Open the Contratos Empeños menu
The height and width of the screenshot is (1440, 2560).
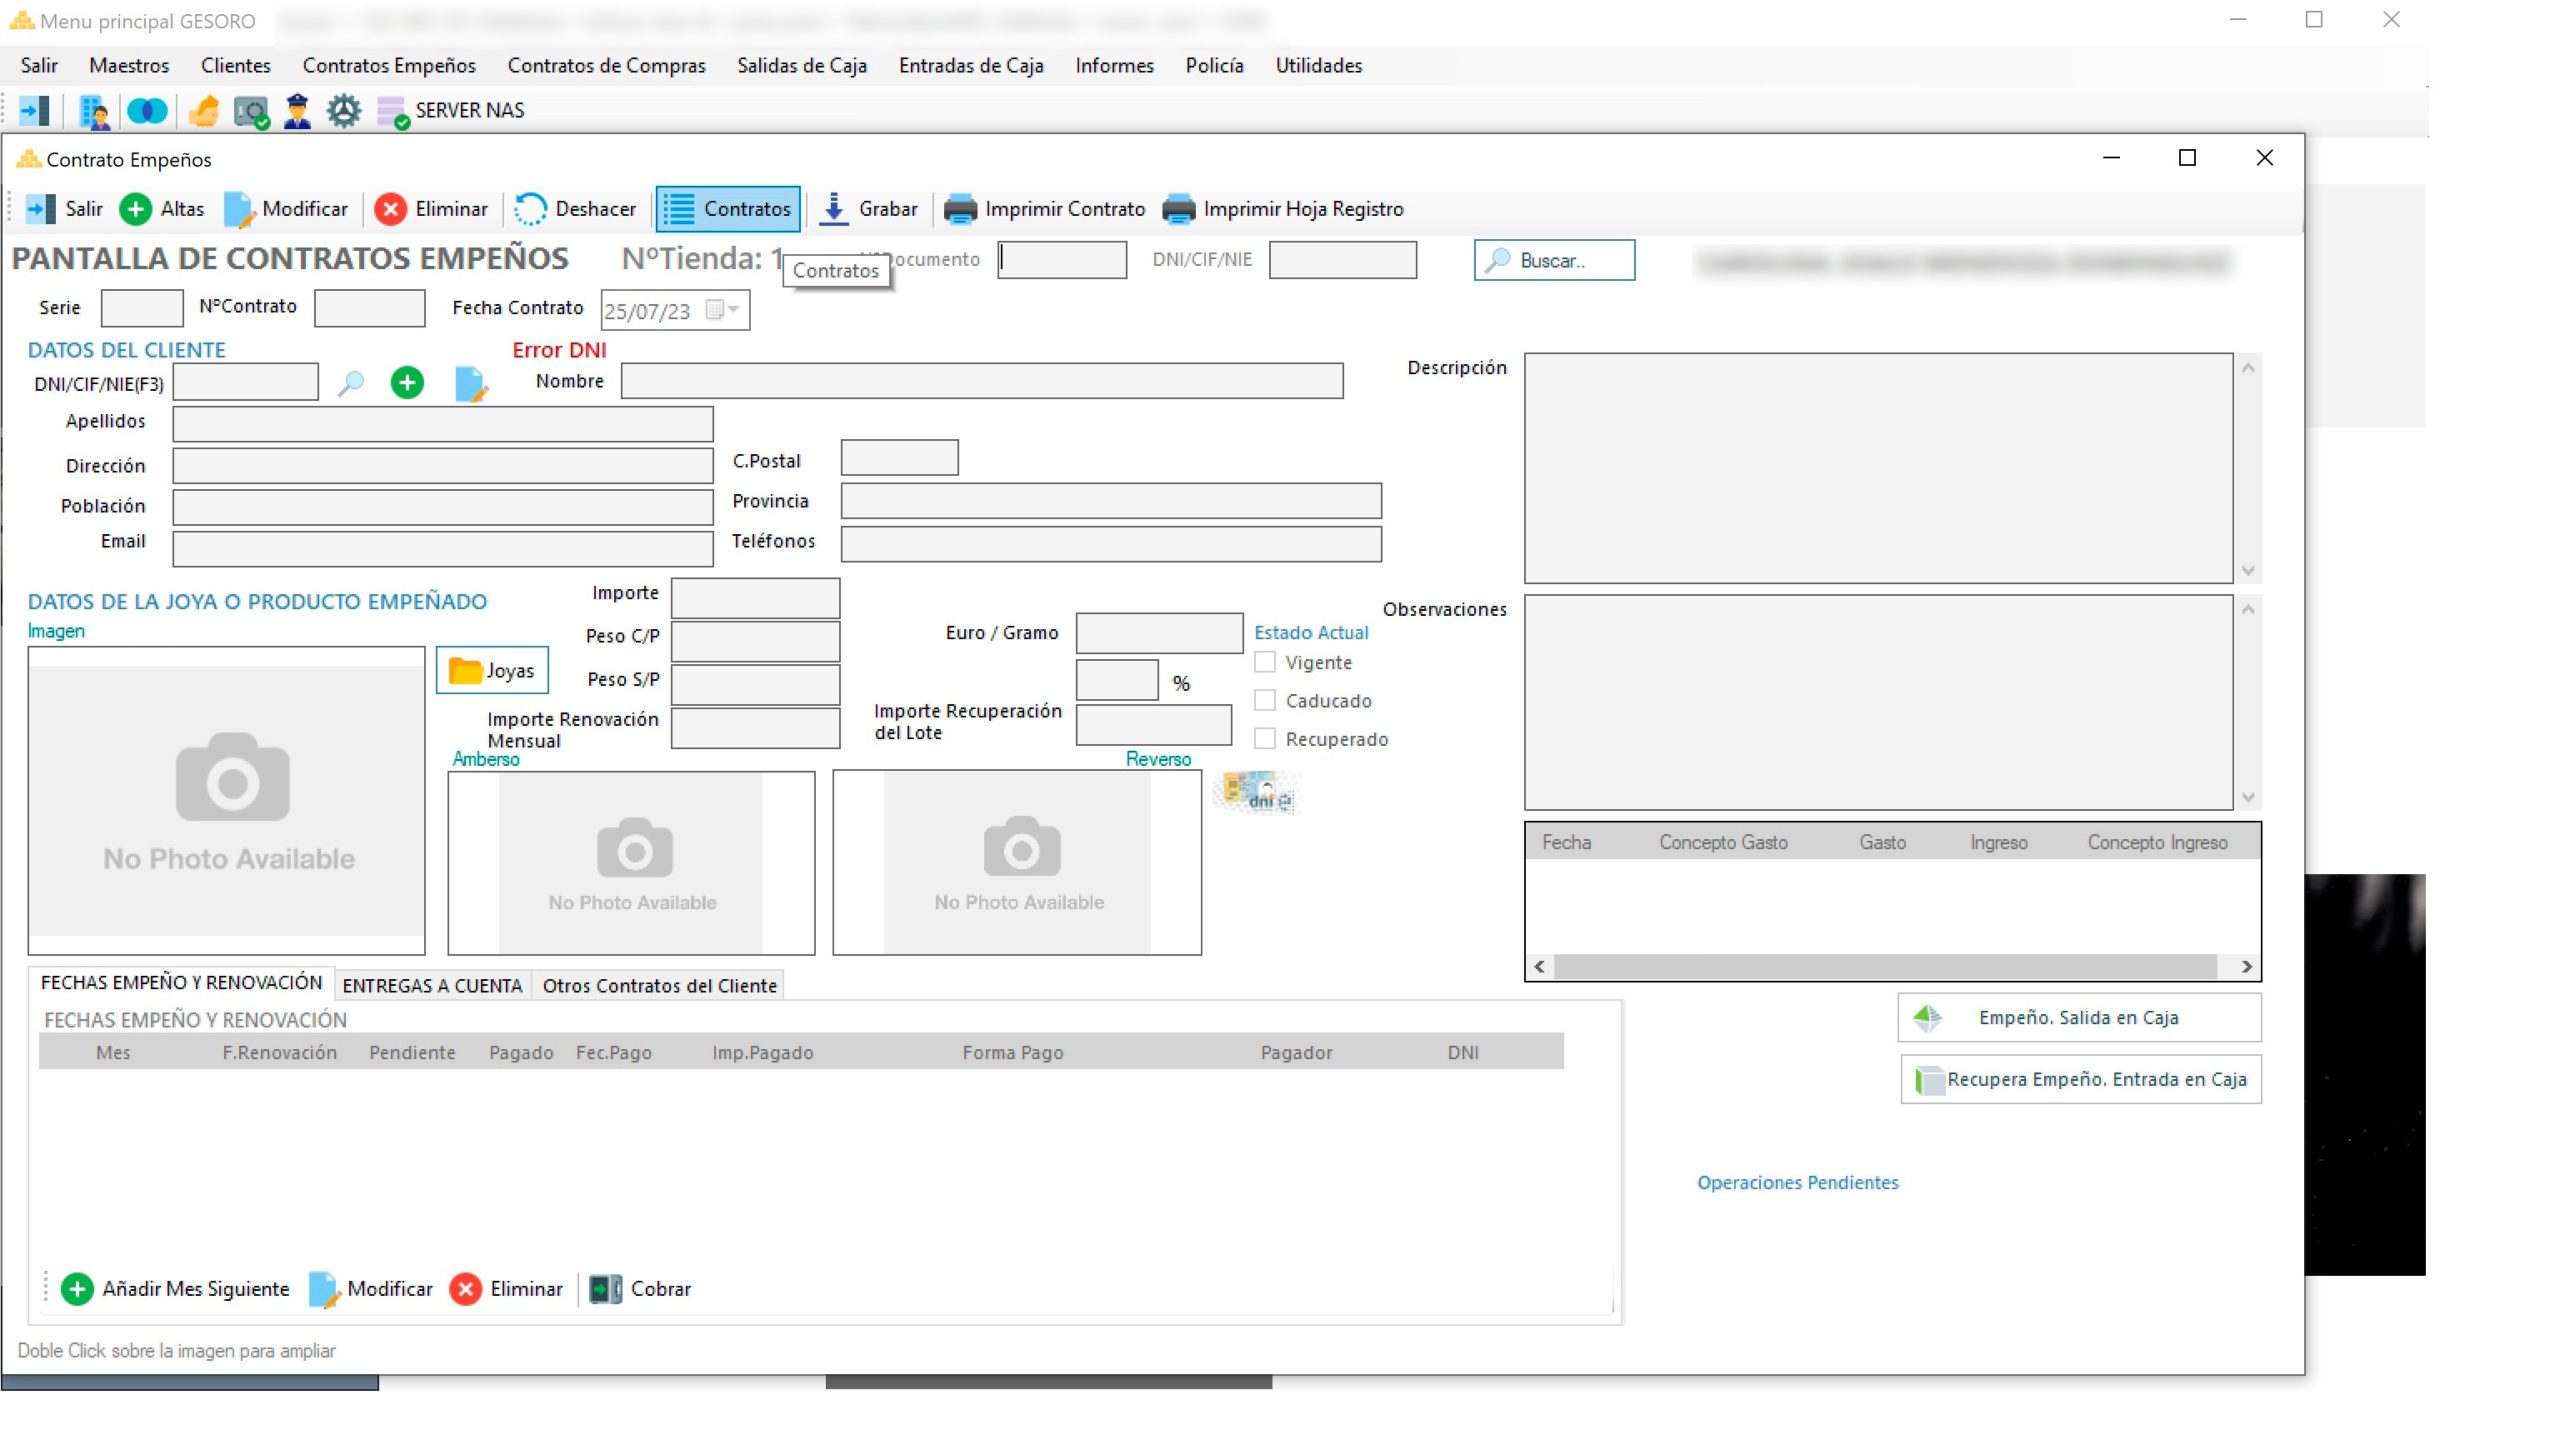pos(389,66)
